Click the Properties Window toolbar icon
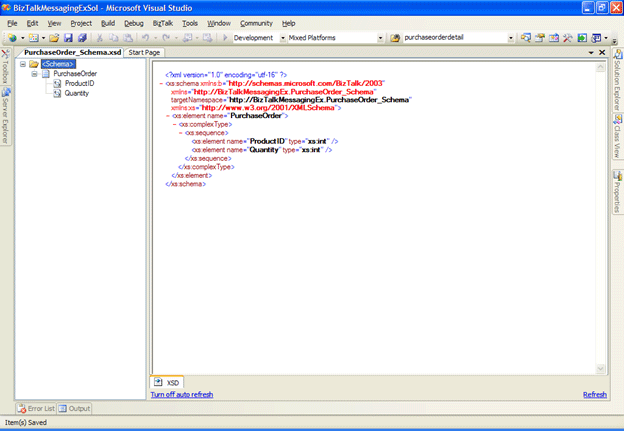Viewport: 624px width, 431px height. click(x=540, y=38)
